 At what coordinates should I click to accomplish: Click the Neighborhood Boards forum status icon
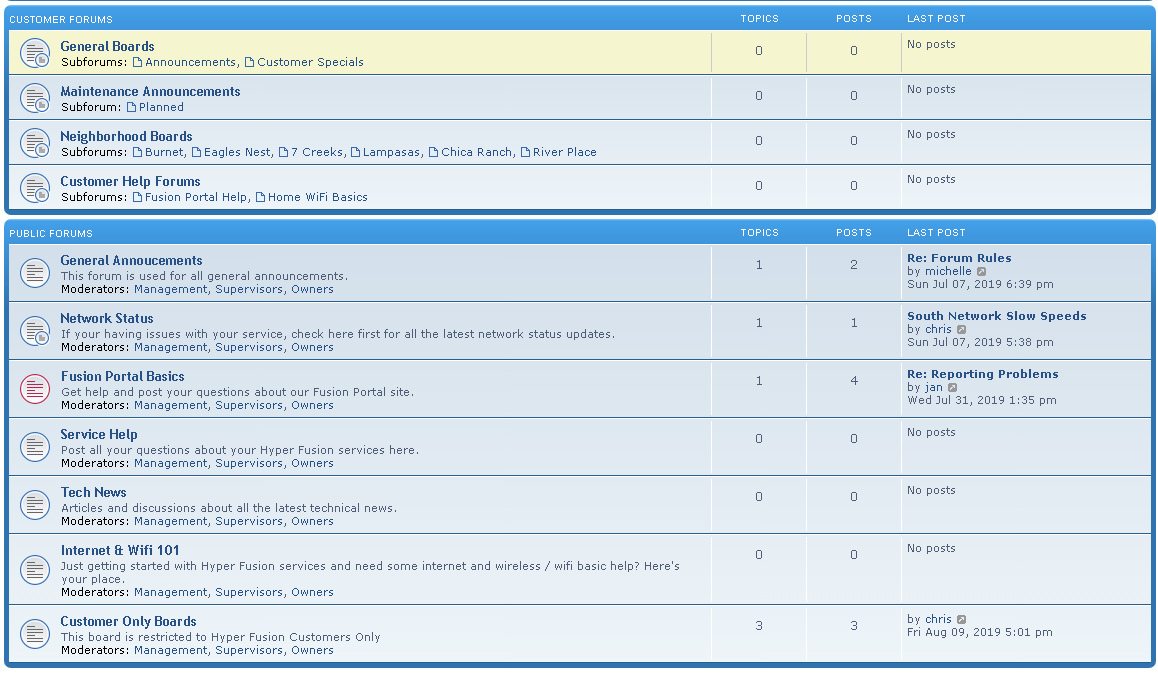[35, 143]
